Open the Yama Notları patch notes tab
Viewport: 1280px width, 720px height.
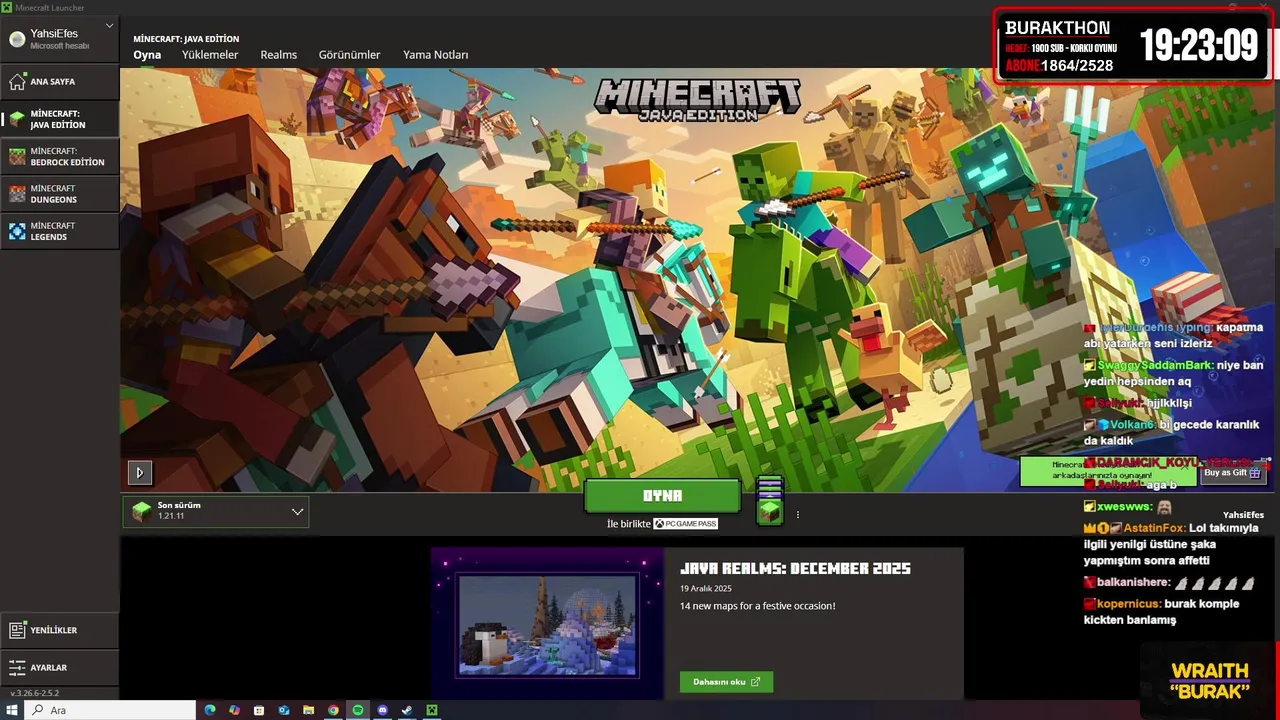pyautogui.click(x=435, y=55)
